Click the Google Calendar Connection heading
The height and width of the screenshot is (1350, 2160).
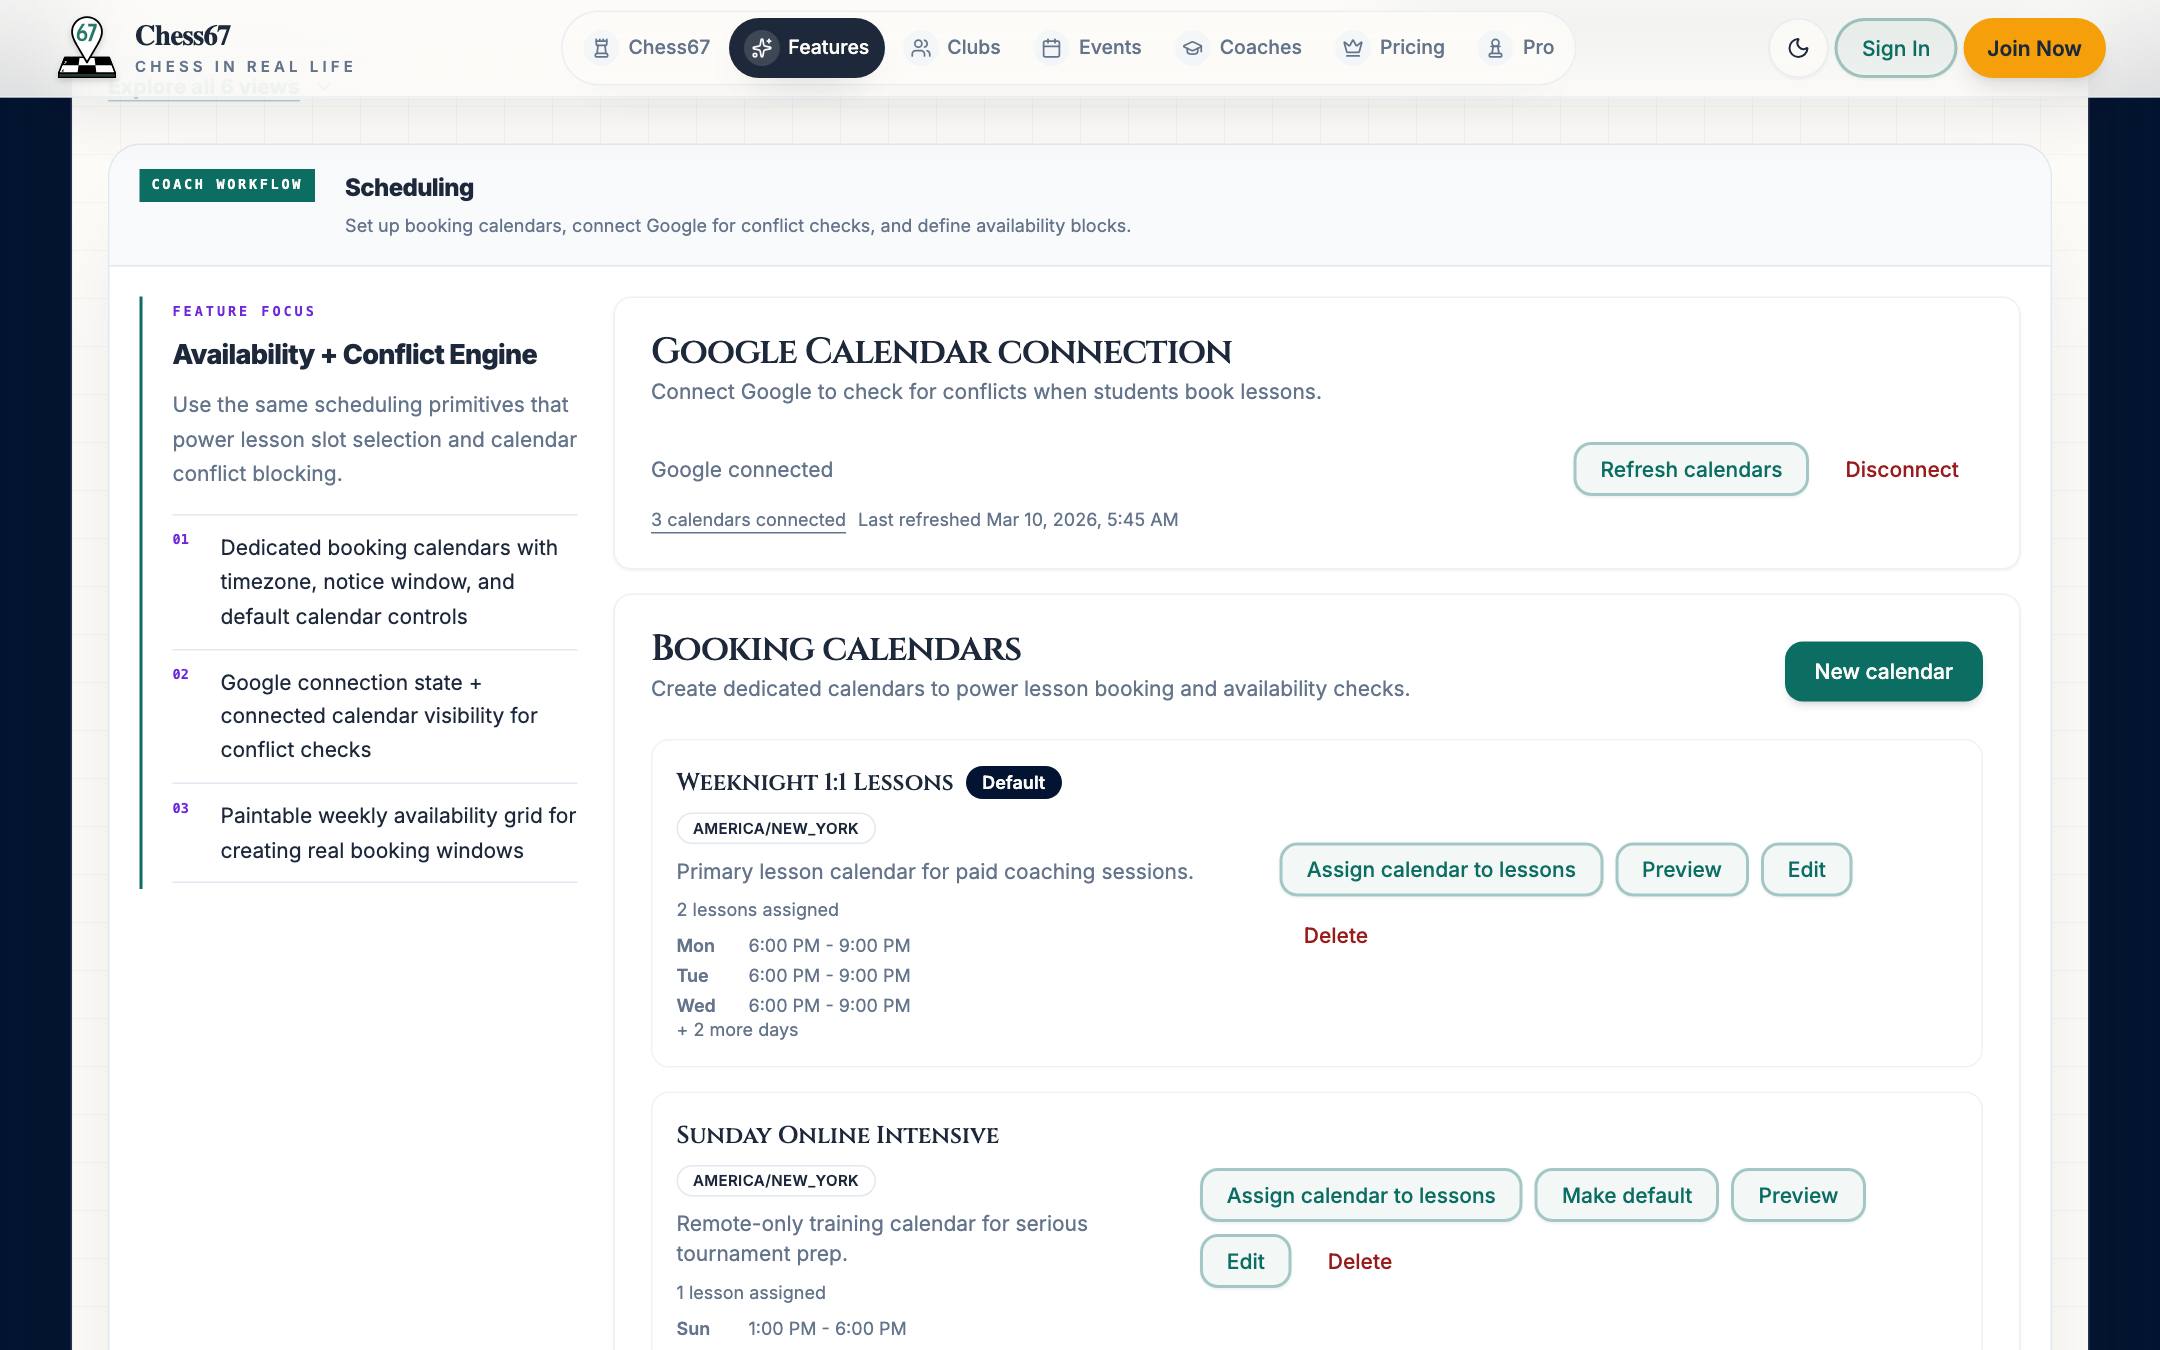(x=940, y=351)
